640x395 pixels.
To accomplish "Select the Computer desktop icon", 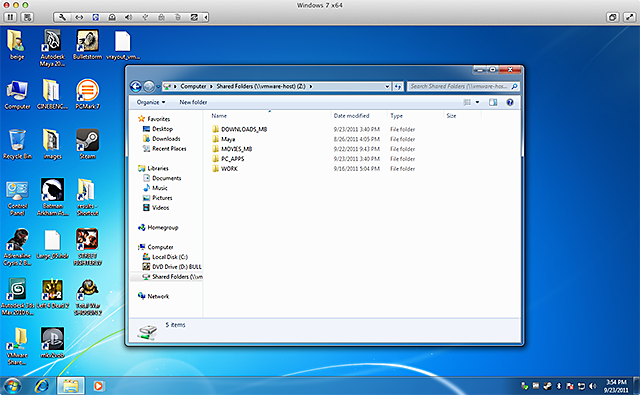I will pyautogui.click(x=17, y=94).
